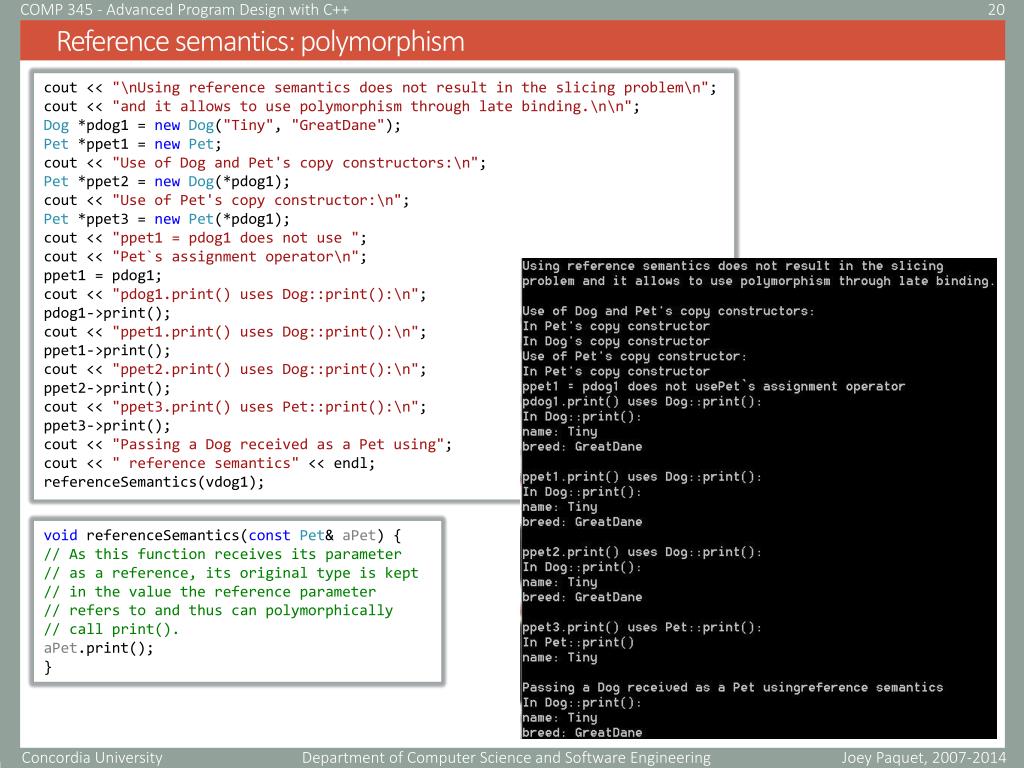Click the call 'referenceSemantics(vdog1);'
The width and height of the screenshot is (1024, 768).
pos(154,483)
